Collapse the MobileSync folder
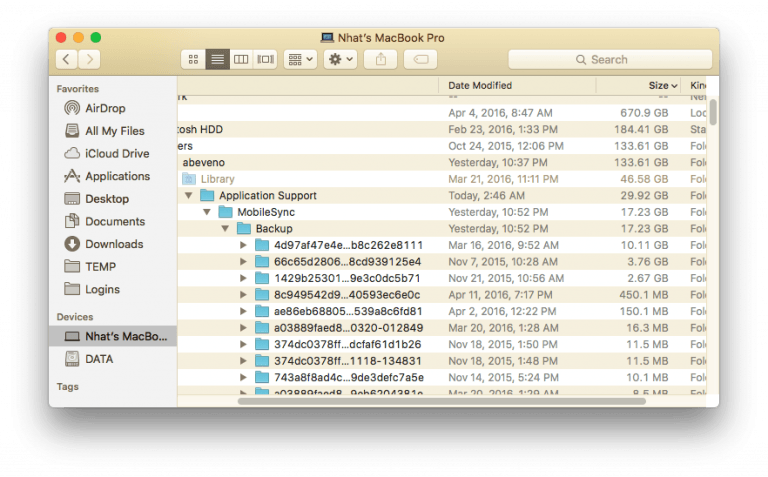Viewport: 768px width, 477px height. [207, 212]
